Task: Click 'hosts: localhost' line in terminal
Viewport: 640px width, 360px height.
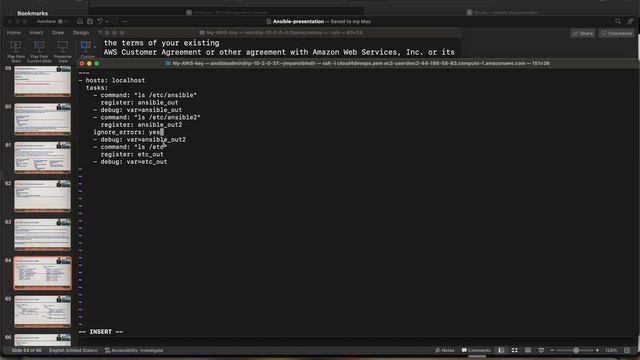Action: 111,80
